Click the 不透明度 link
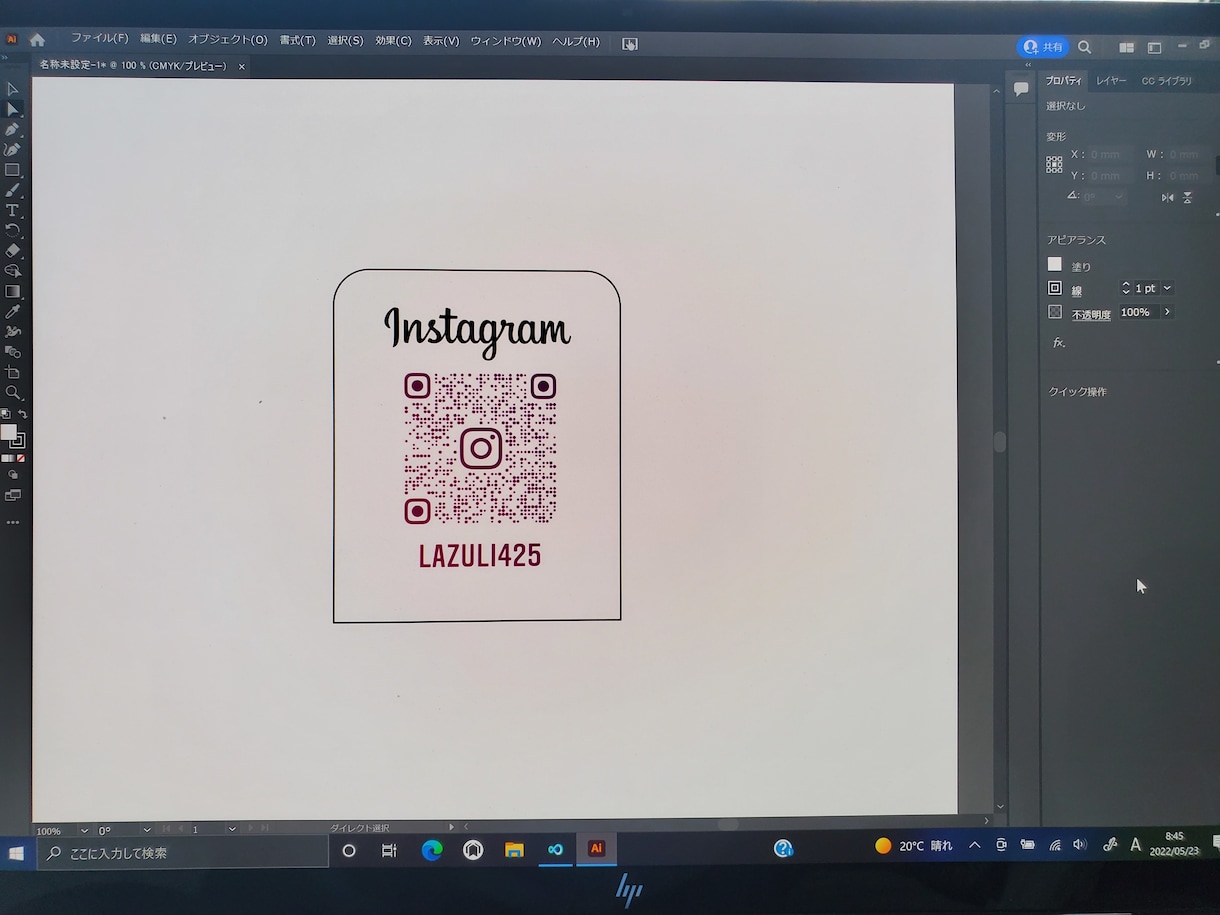This screenshot has height=915, width=1220. coord(1091,315)
